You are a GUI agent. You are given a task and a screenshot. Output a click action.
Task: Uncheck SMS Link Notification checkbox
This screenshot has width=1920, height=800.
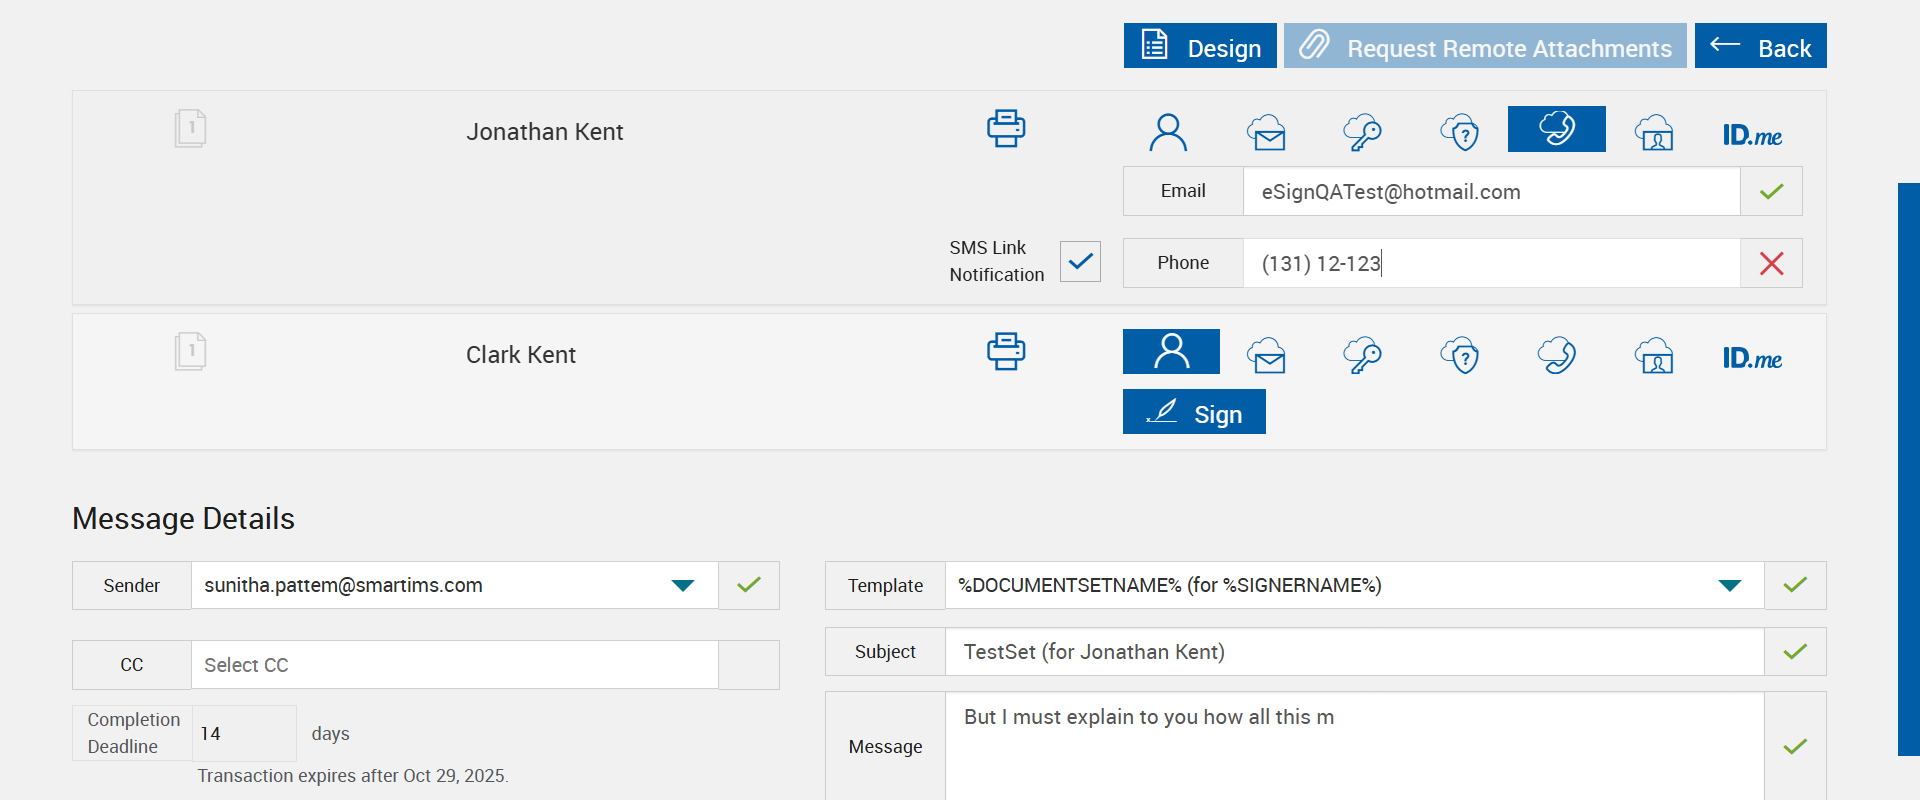coord(1080,262)
